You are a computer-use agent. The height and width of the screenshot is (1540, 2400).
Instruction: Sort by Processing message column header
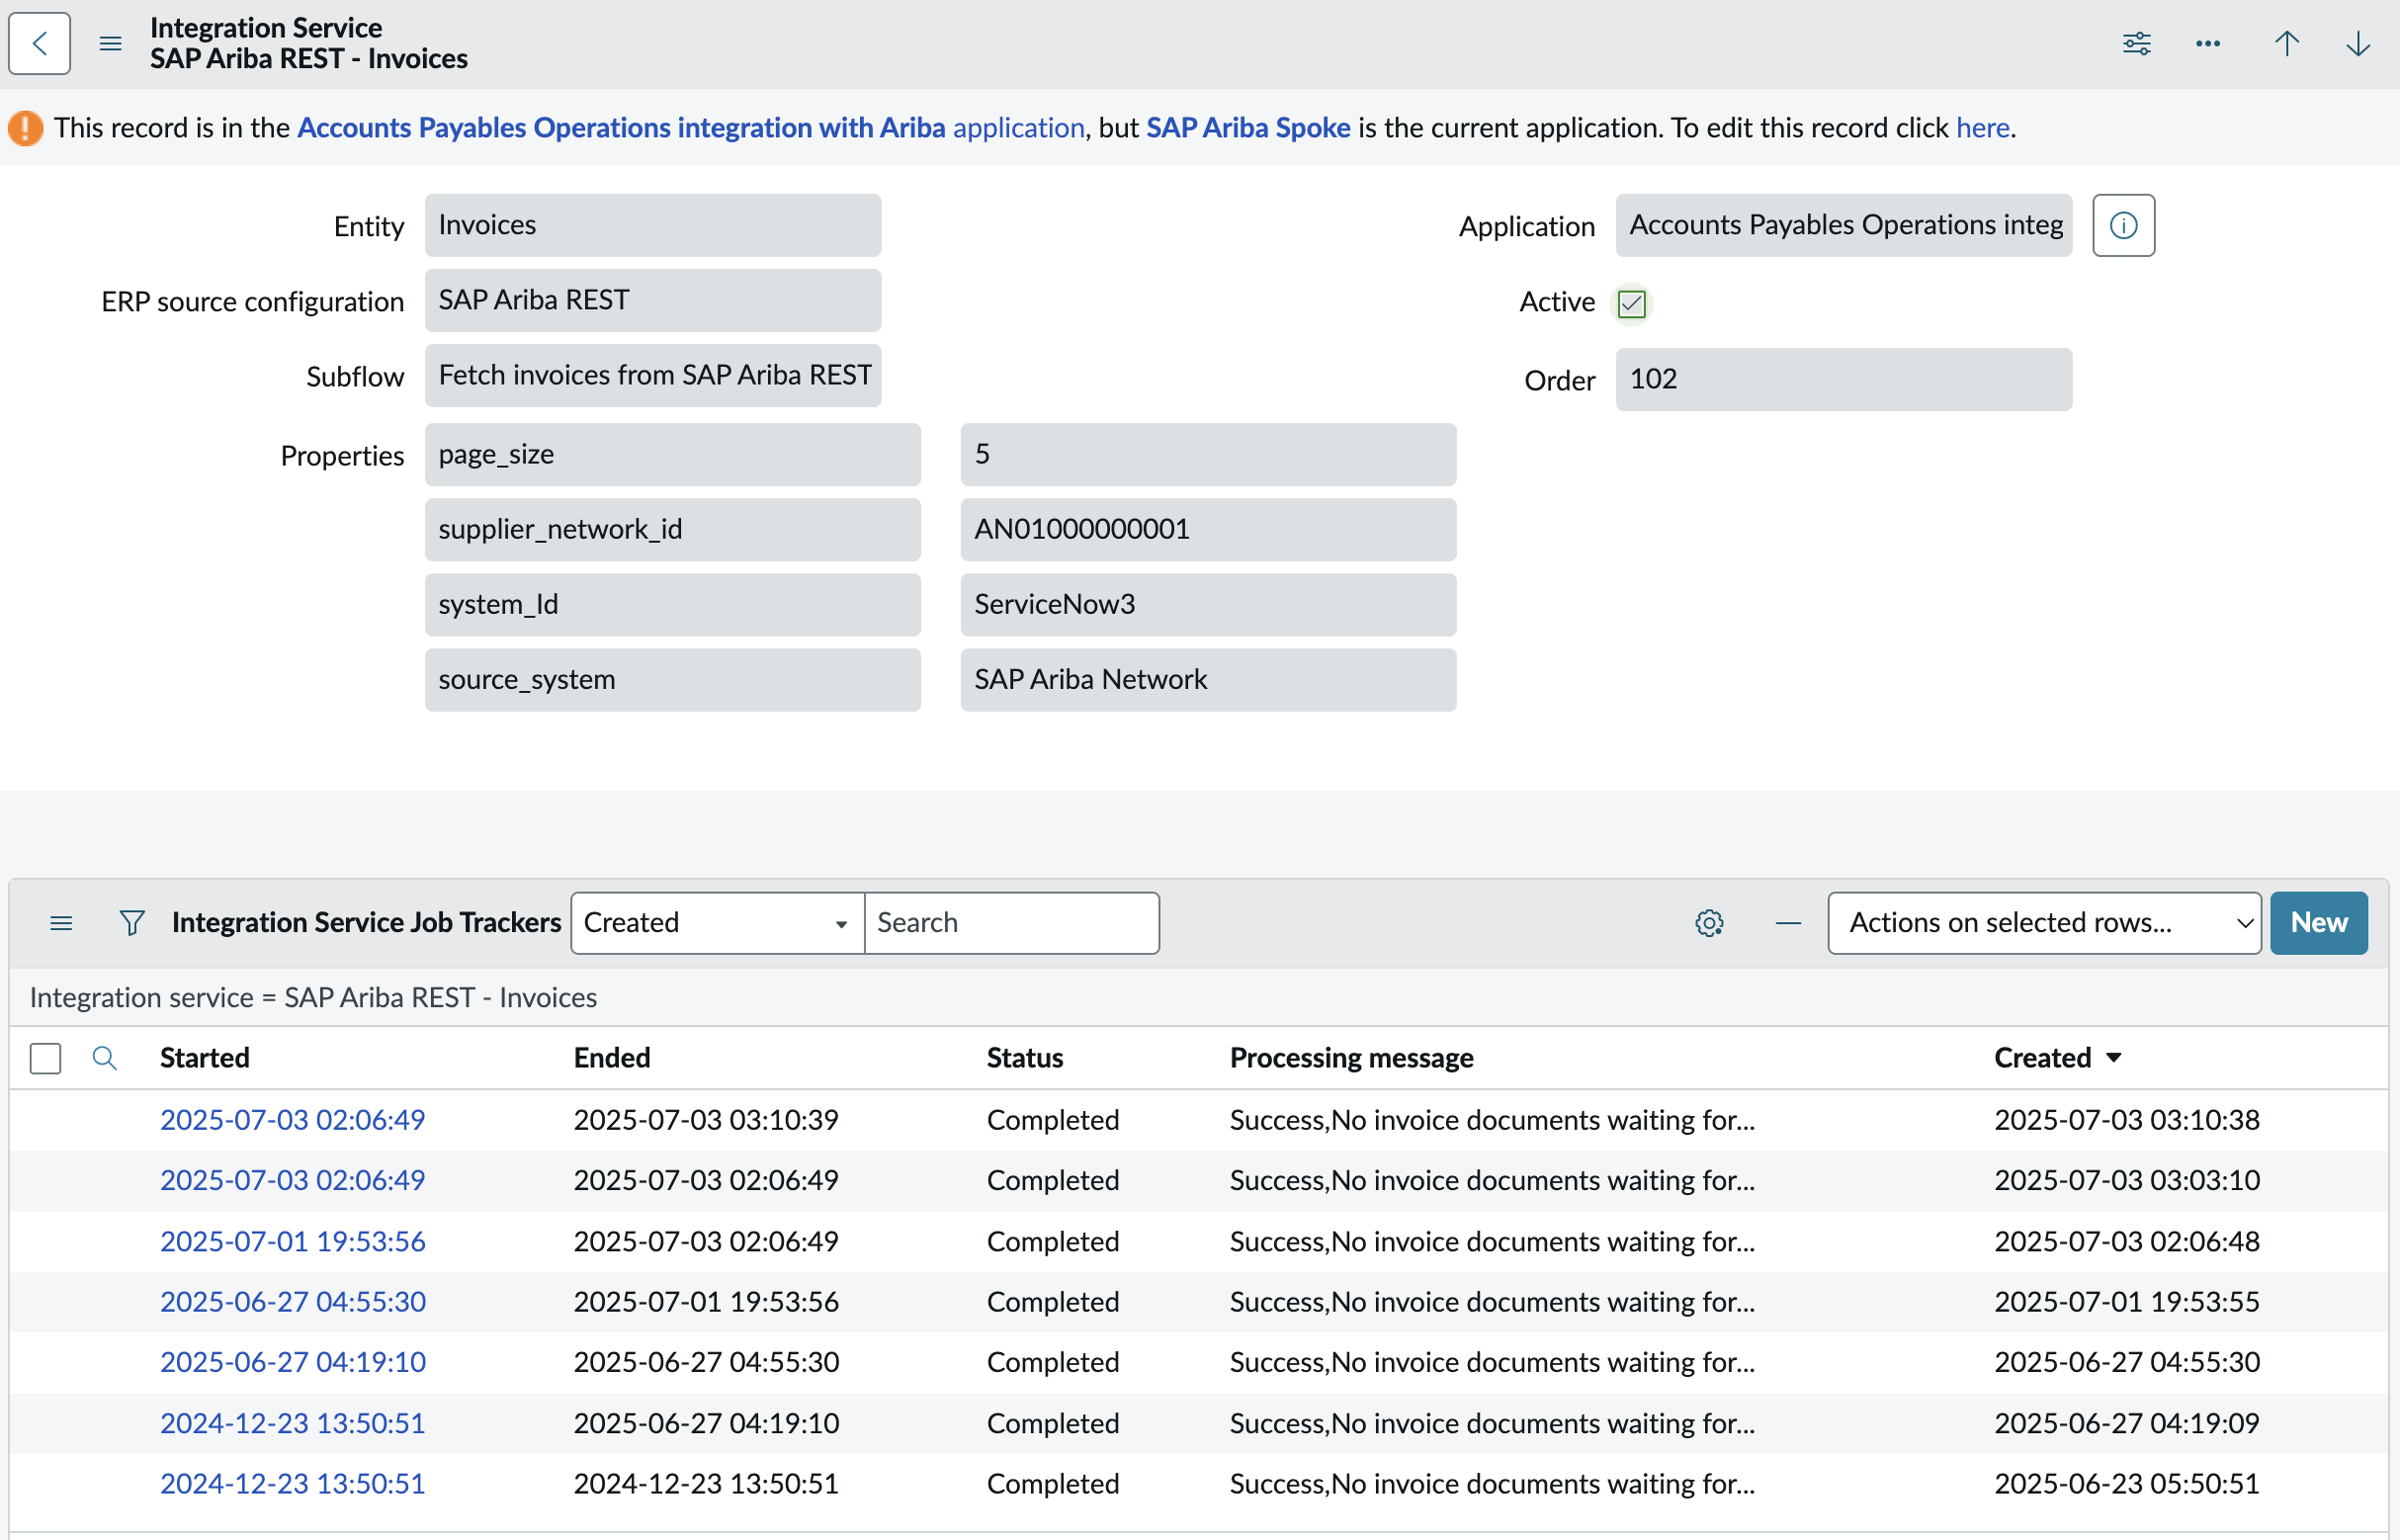coord(1351,1058)
